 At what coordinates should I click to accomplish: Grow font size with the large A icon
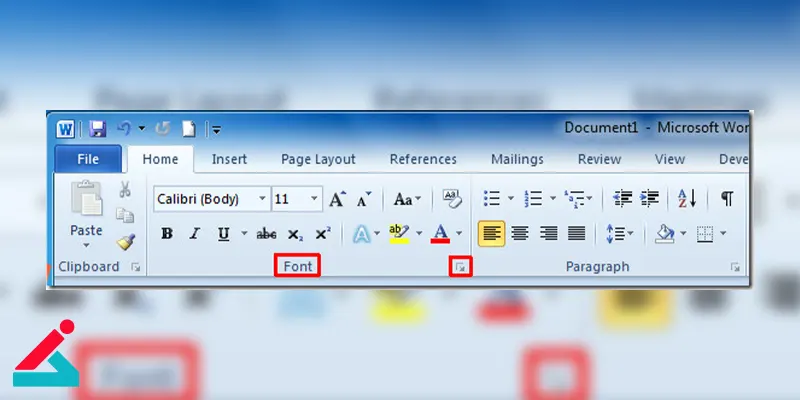(337, 199)
